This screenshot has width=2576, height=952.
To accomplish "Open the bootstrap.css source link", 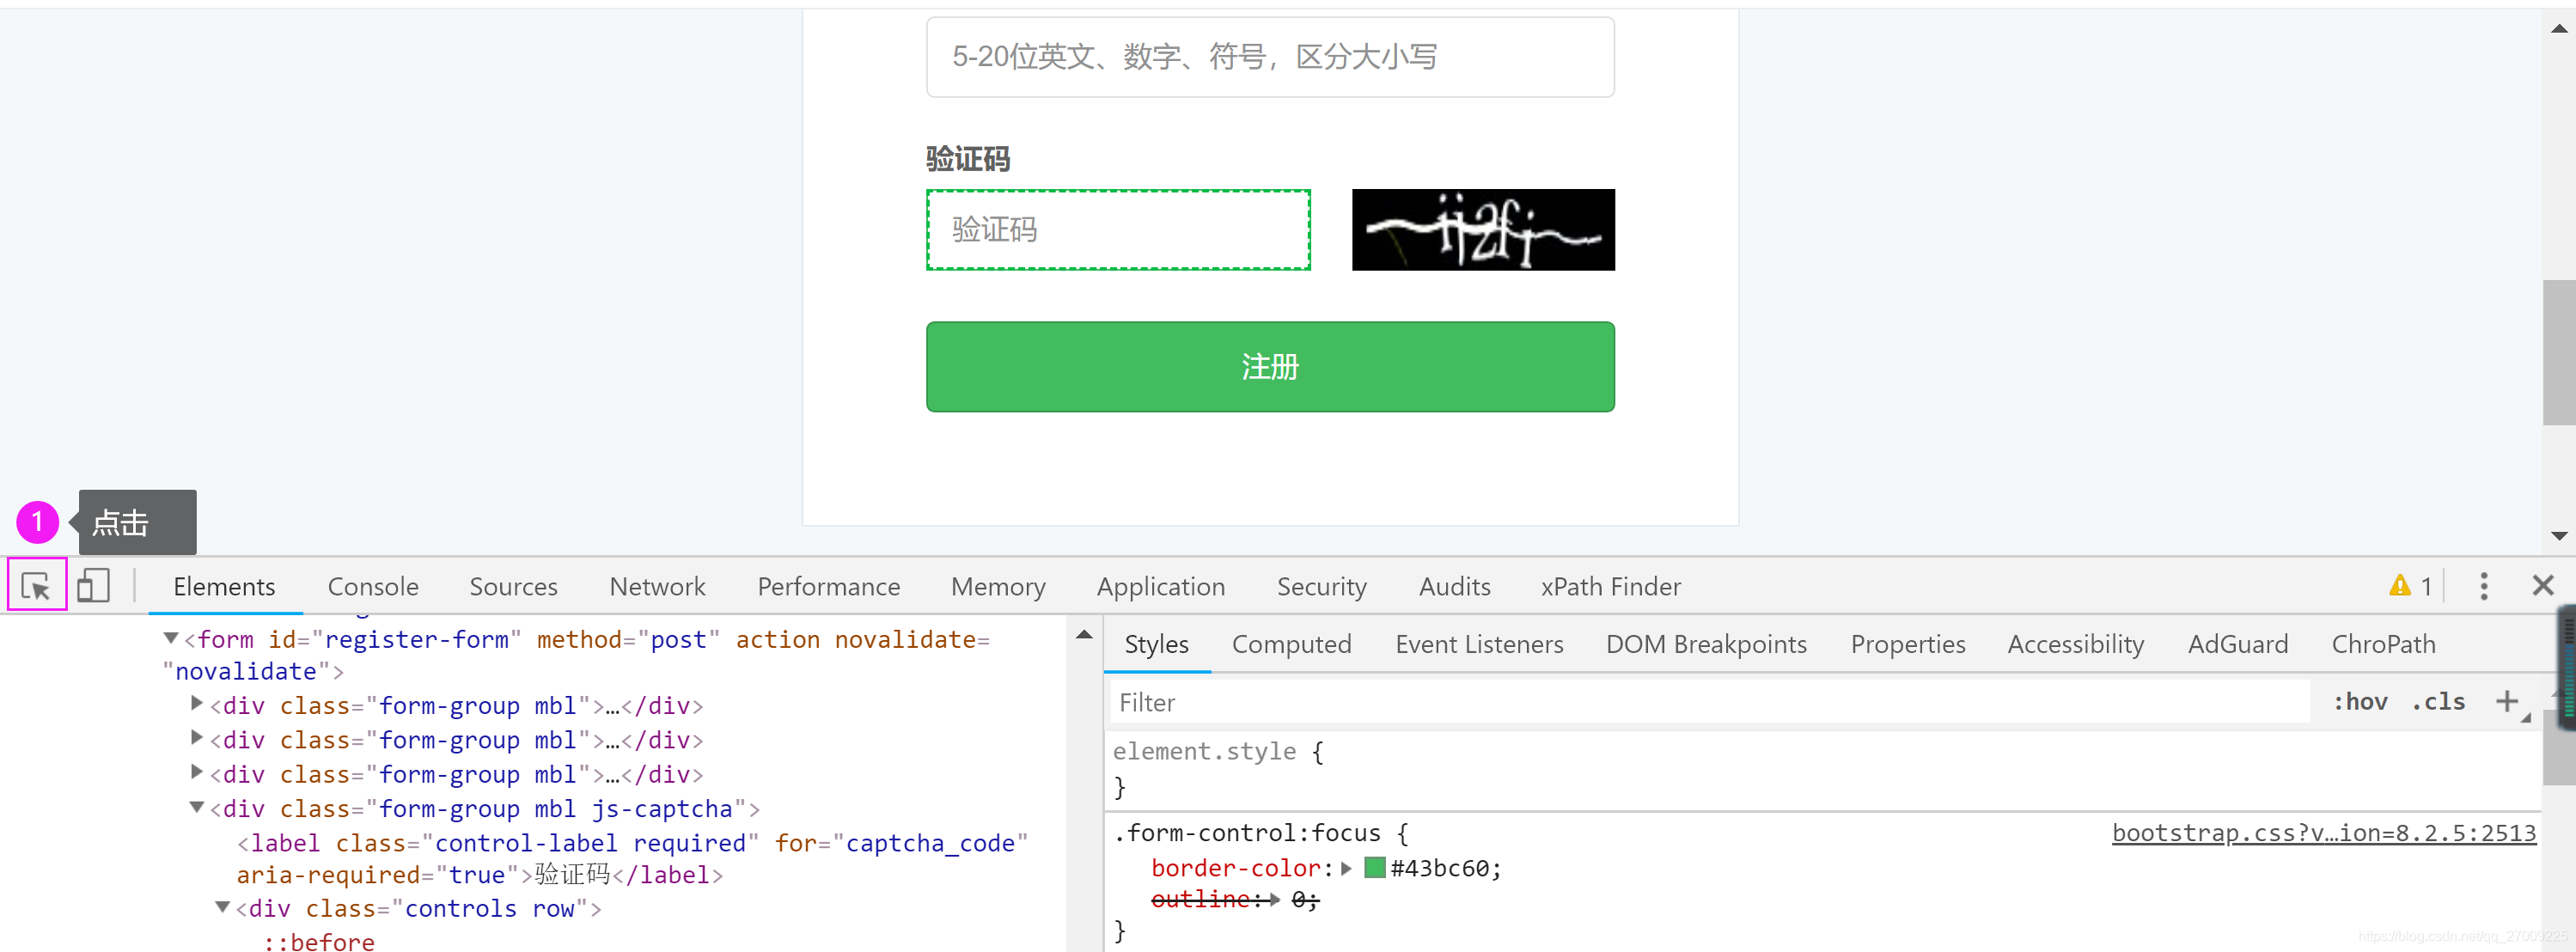I will click(2323, 833).
